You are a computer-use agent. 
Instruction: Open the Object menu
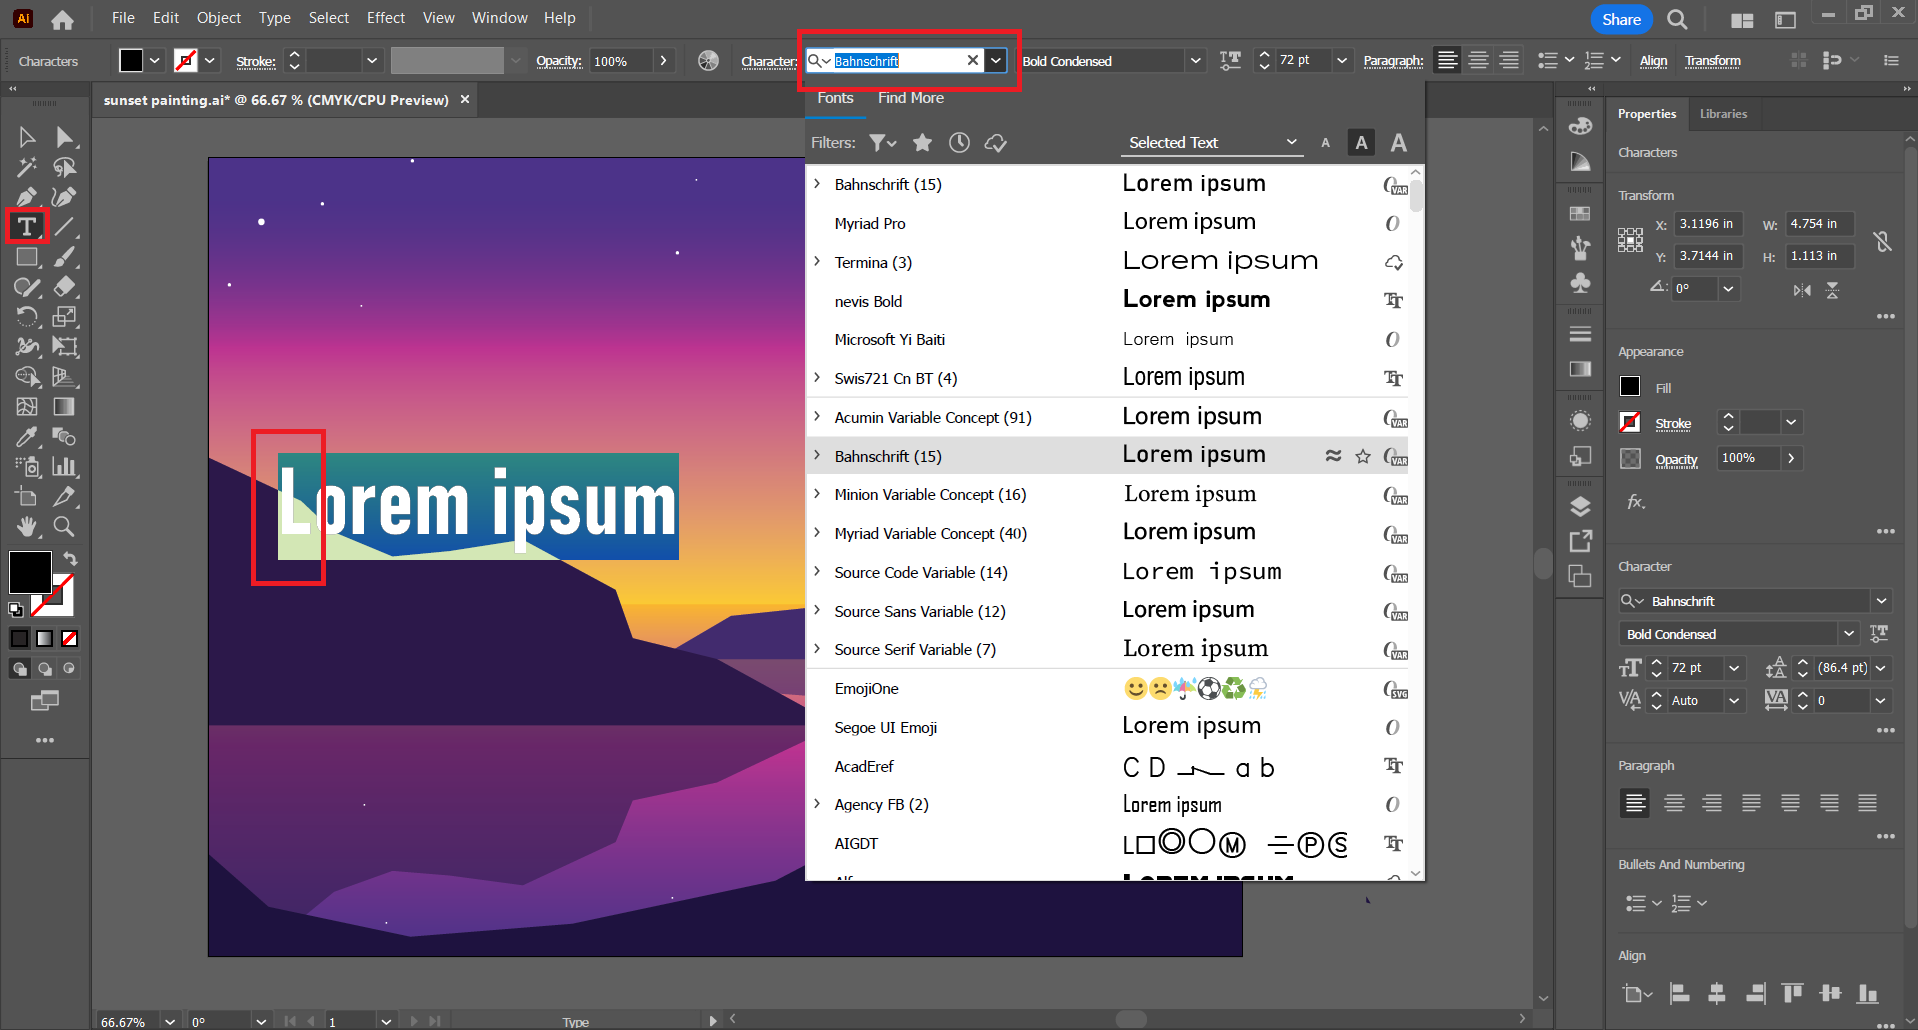[x=218, y=17]
